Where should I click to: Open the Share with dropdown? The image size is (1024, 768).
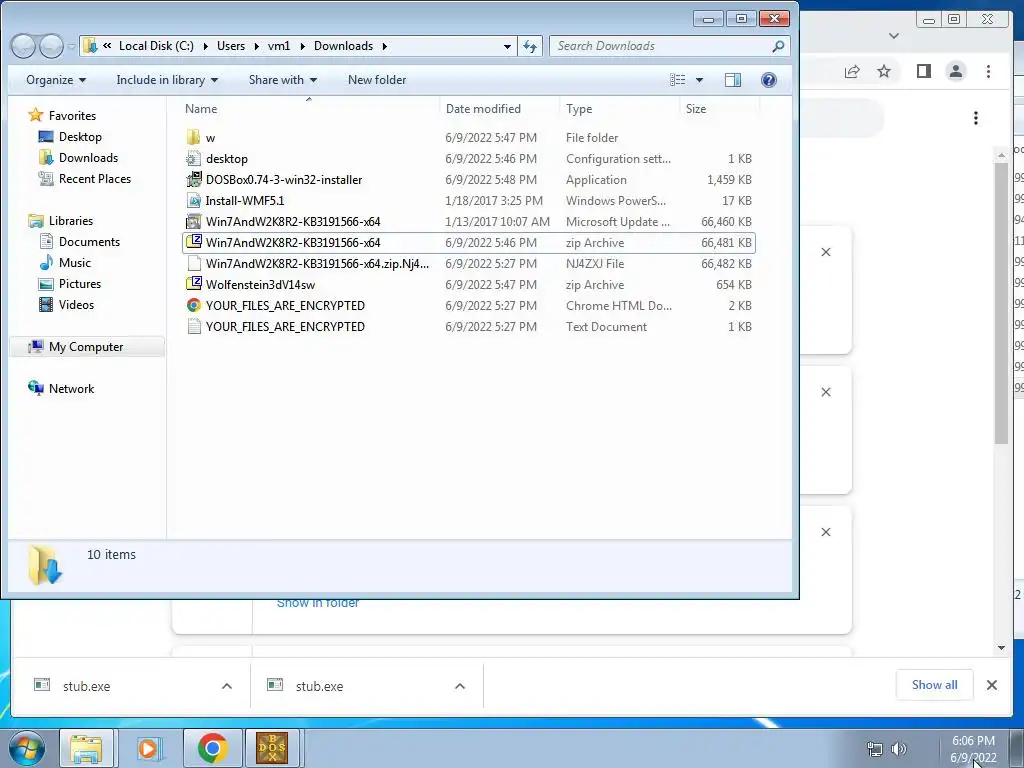(283, 80)
